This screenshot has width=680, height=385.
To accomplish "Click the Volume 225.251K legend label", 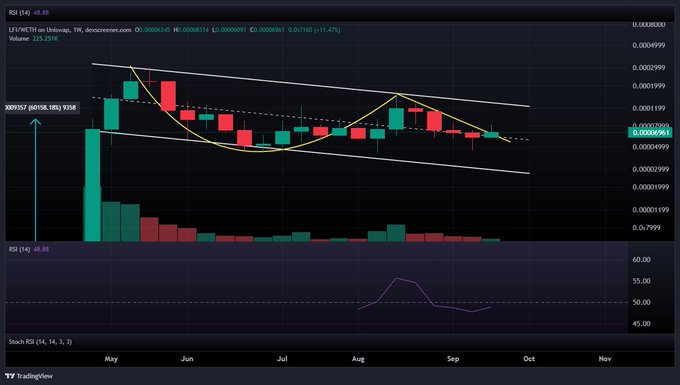I will (33, 39).
